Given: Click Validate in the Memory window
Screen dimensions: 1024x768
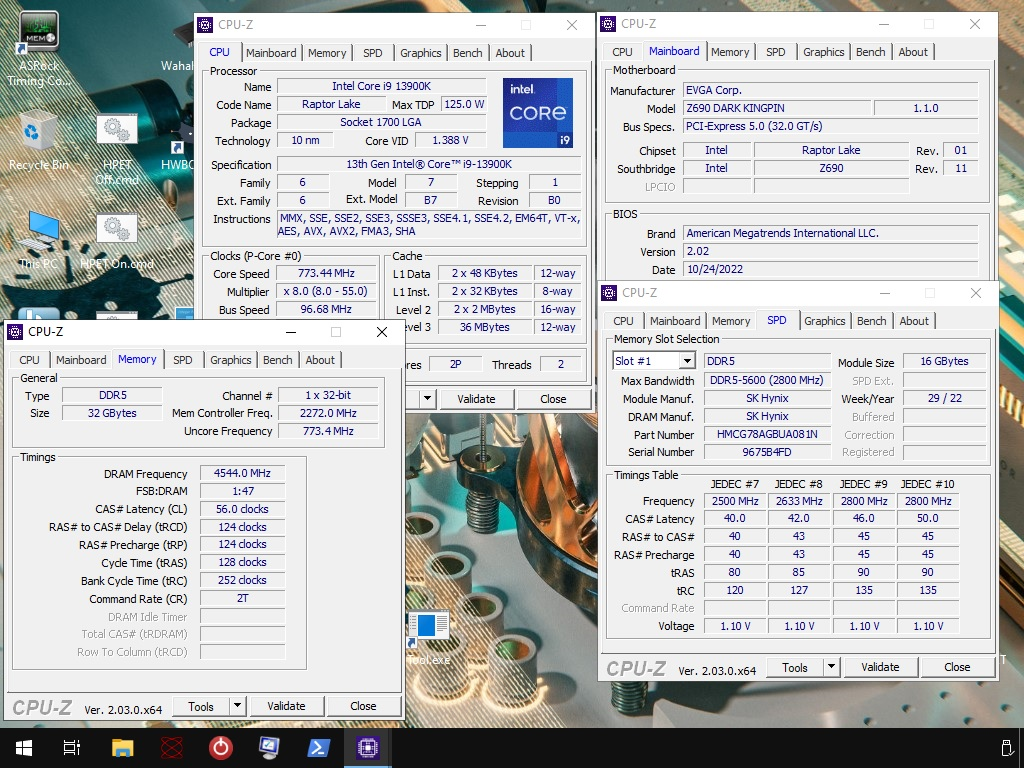Looking at the screenshot, I should (x=286, y=706).
